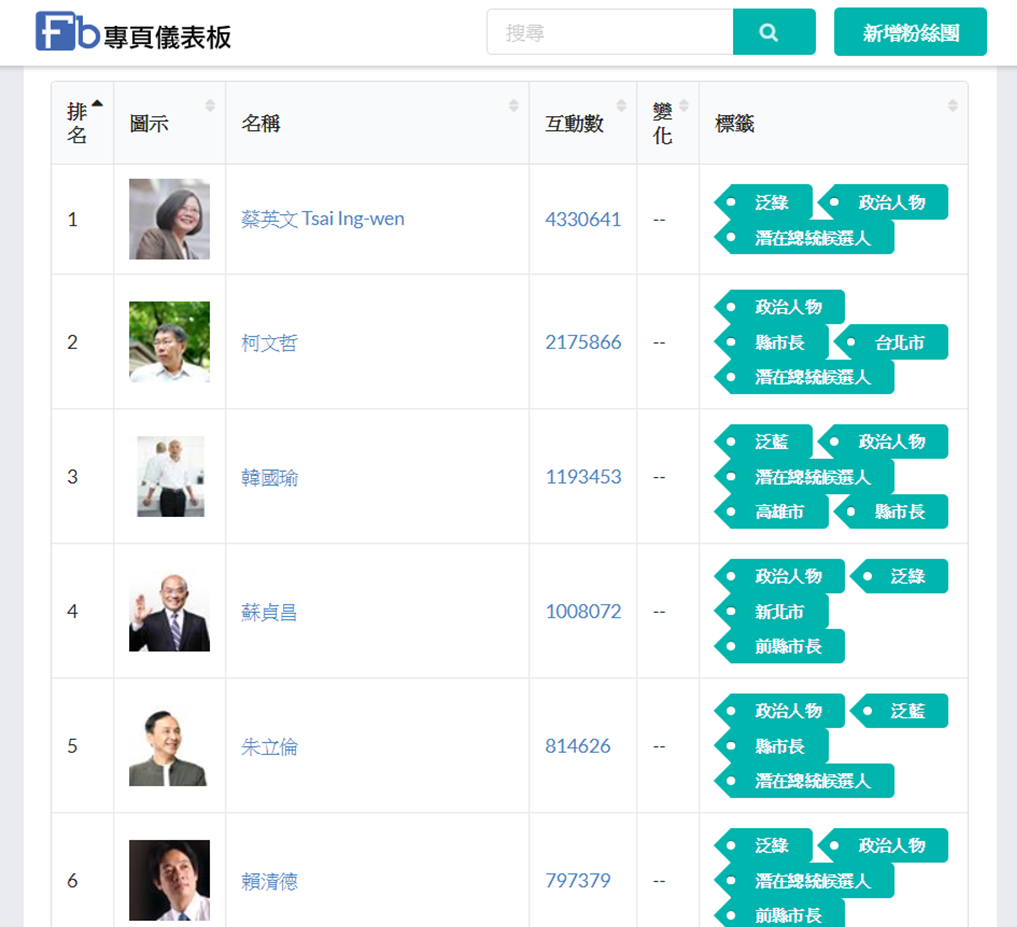The width and height of the screenshot is (1017, 927).
Task: Open 朱立倫 page link
Action: tap(269, 747)
